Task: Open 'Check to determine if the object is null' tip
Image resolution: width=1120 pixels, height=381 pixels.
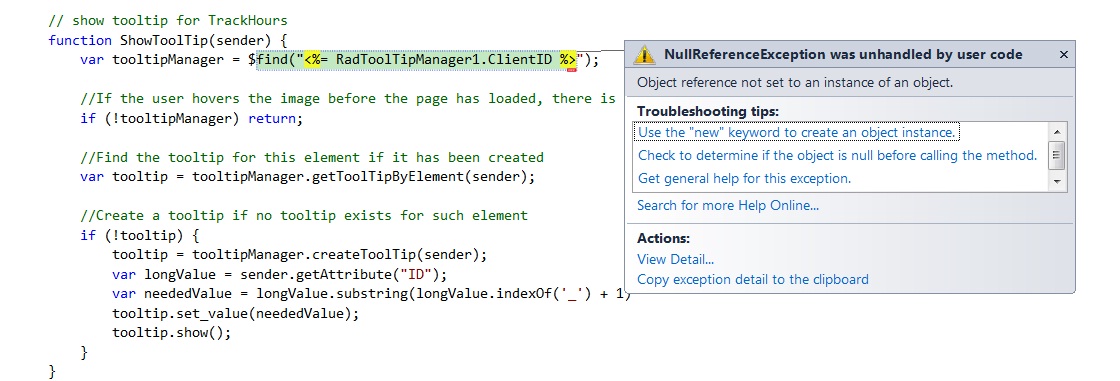Action: [837, 155]
